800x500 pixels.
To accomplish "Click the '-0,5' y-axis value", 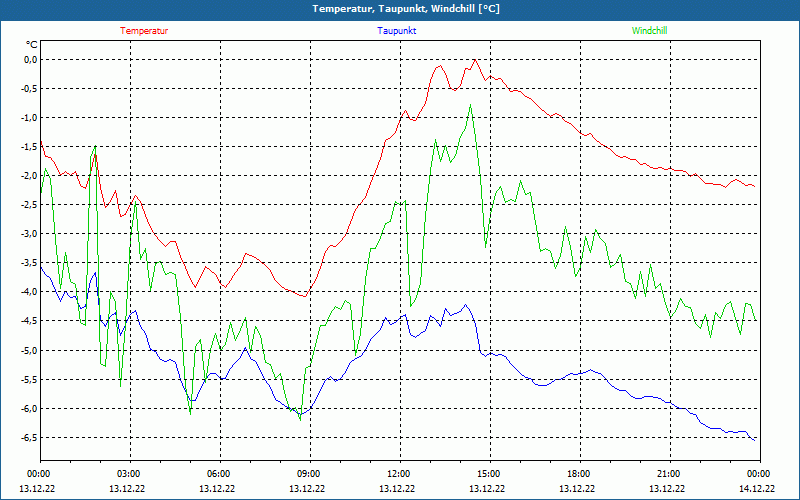I will click(x=30, y=89).
